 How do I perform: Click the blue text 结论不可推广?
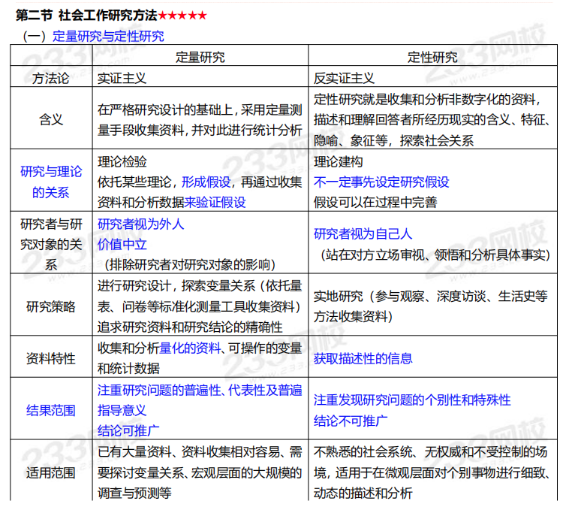(350, 421)
